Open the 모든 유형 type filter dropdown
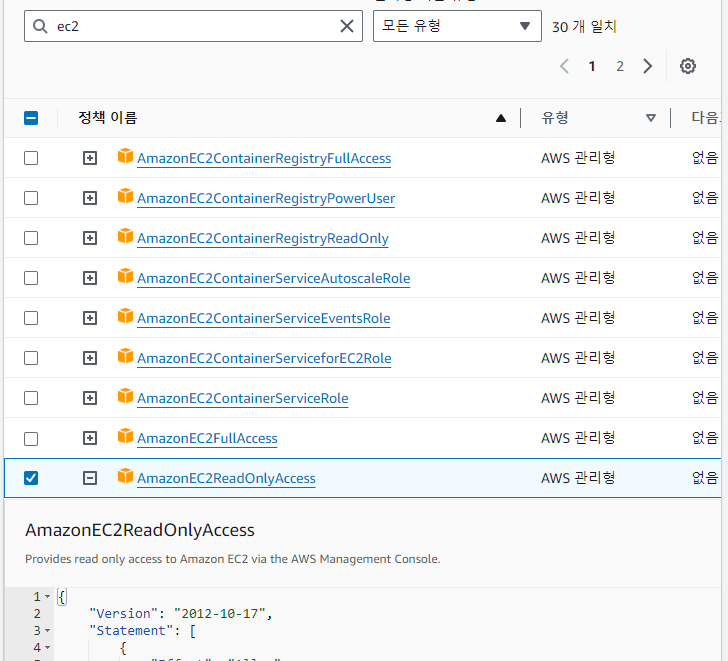 457,26
